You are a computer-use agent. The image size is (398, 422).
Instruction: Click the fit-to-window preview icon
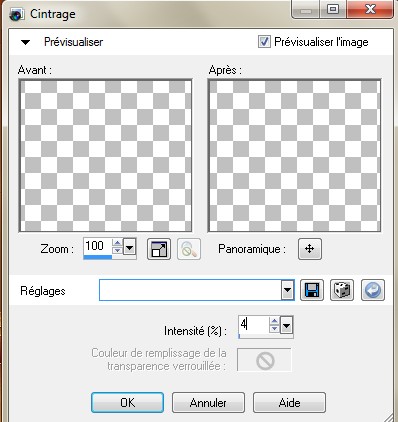159,249
